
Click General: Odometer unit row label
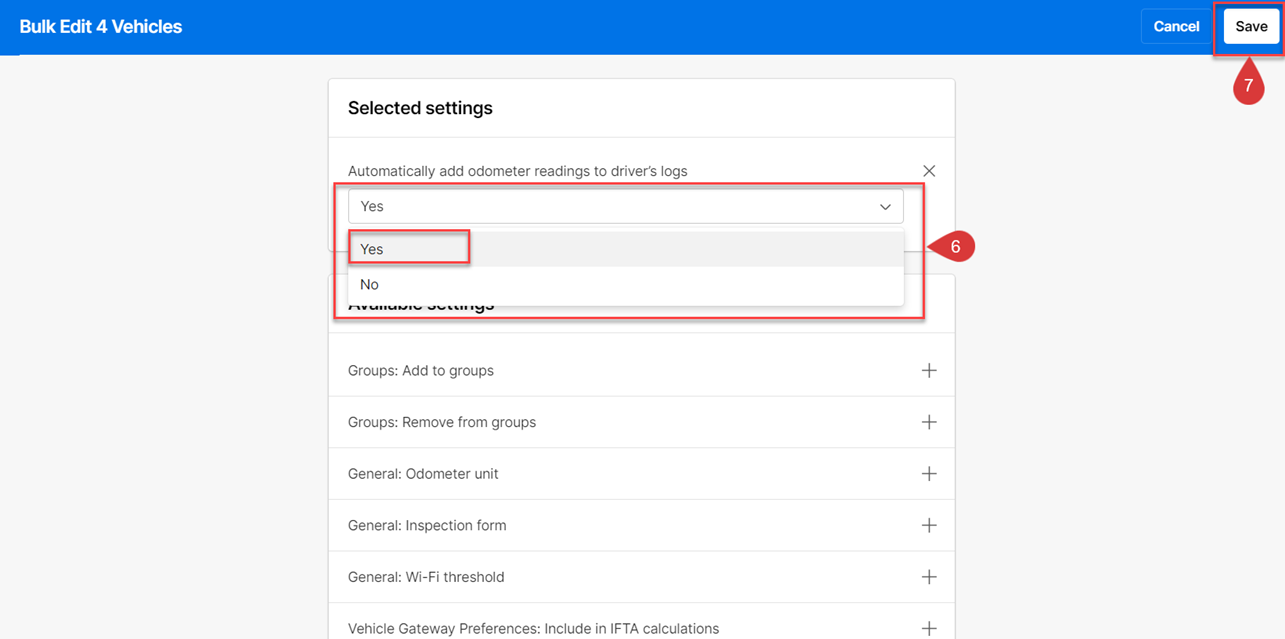423,474
